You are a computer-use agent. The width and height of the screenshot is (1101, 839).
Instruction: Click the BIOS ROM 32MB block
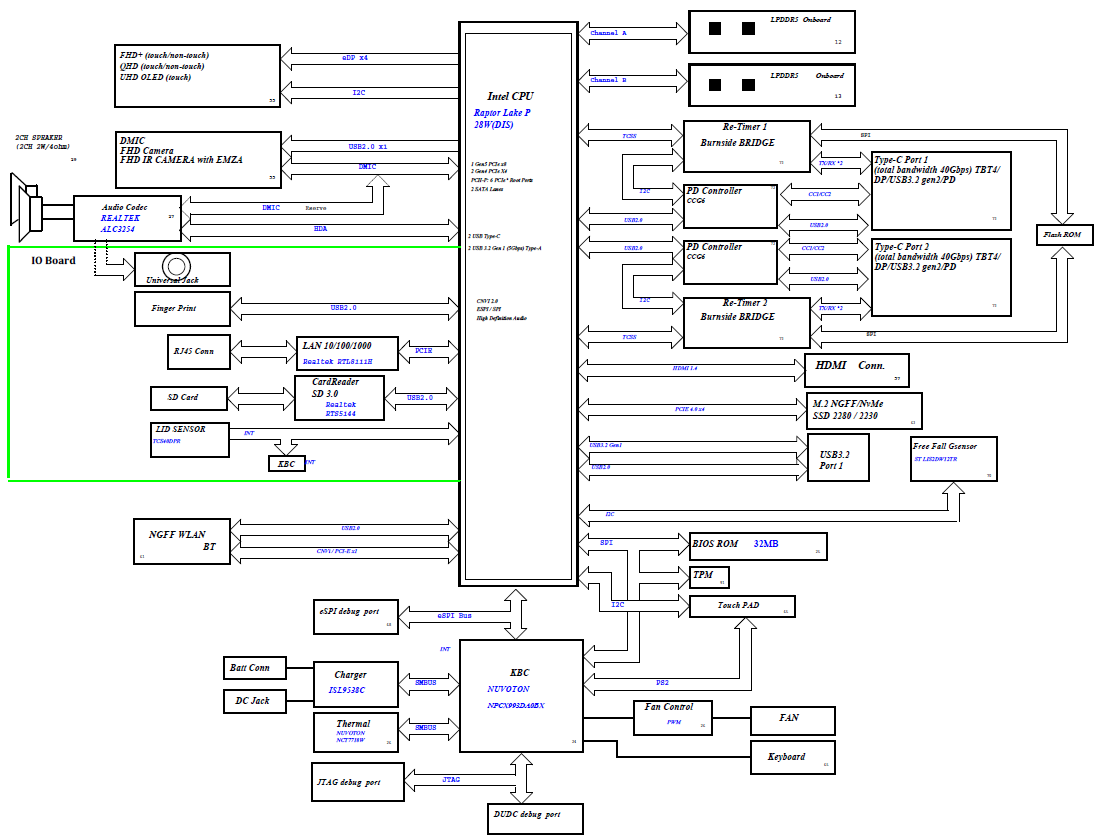coord(758,545)
